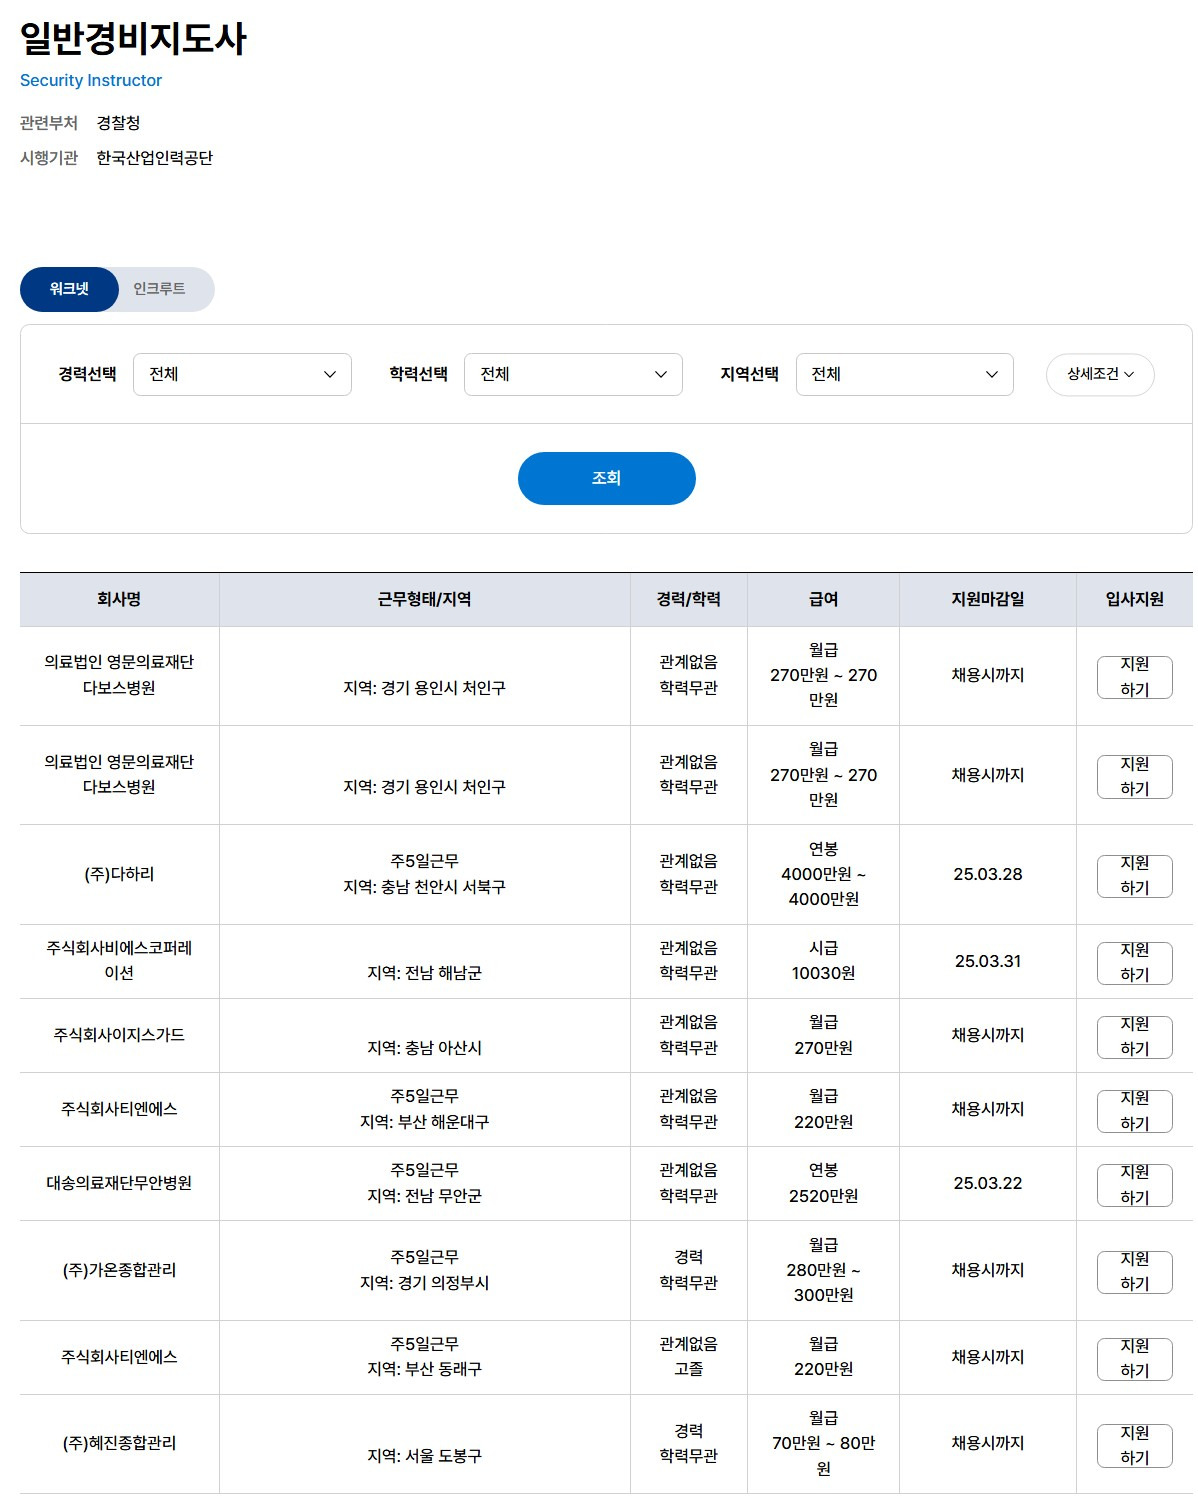Select the 주식회사이지스가드 company name

tap(119, 1035)
